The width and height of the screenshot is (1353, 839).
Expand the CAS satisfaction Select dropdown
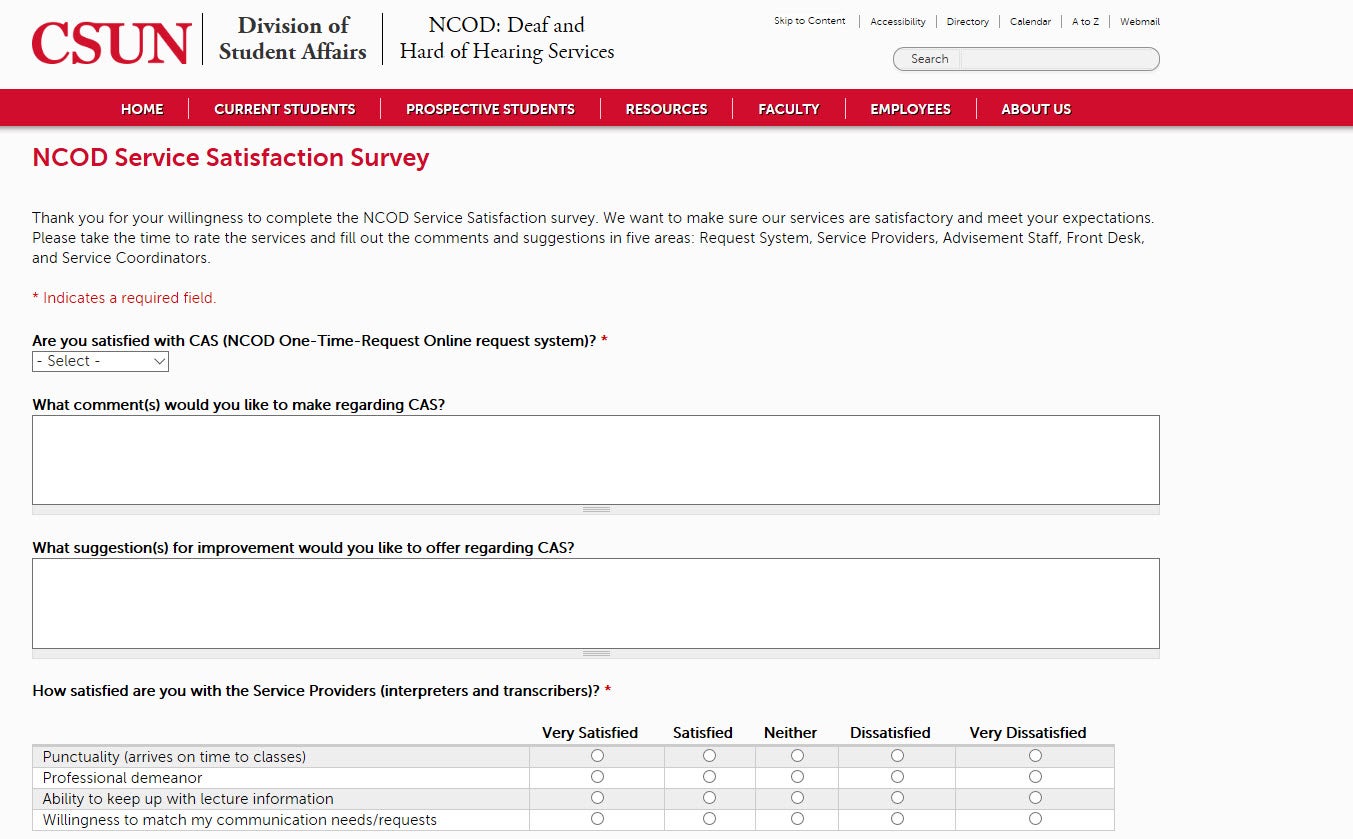100,361
